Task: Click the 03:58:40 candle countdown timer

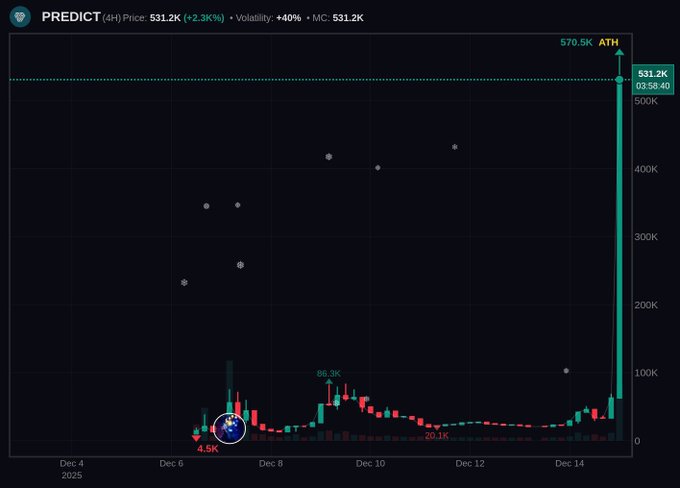Action: [652, 86]
